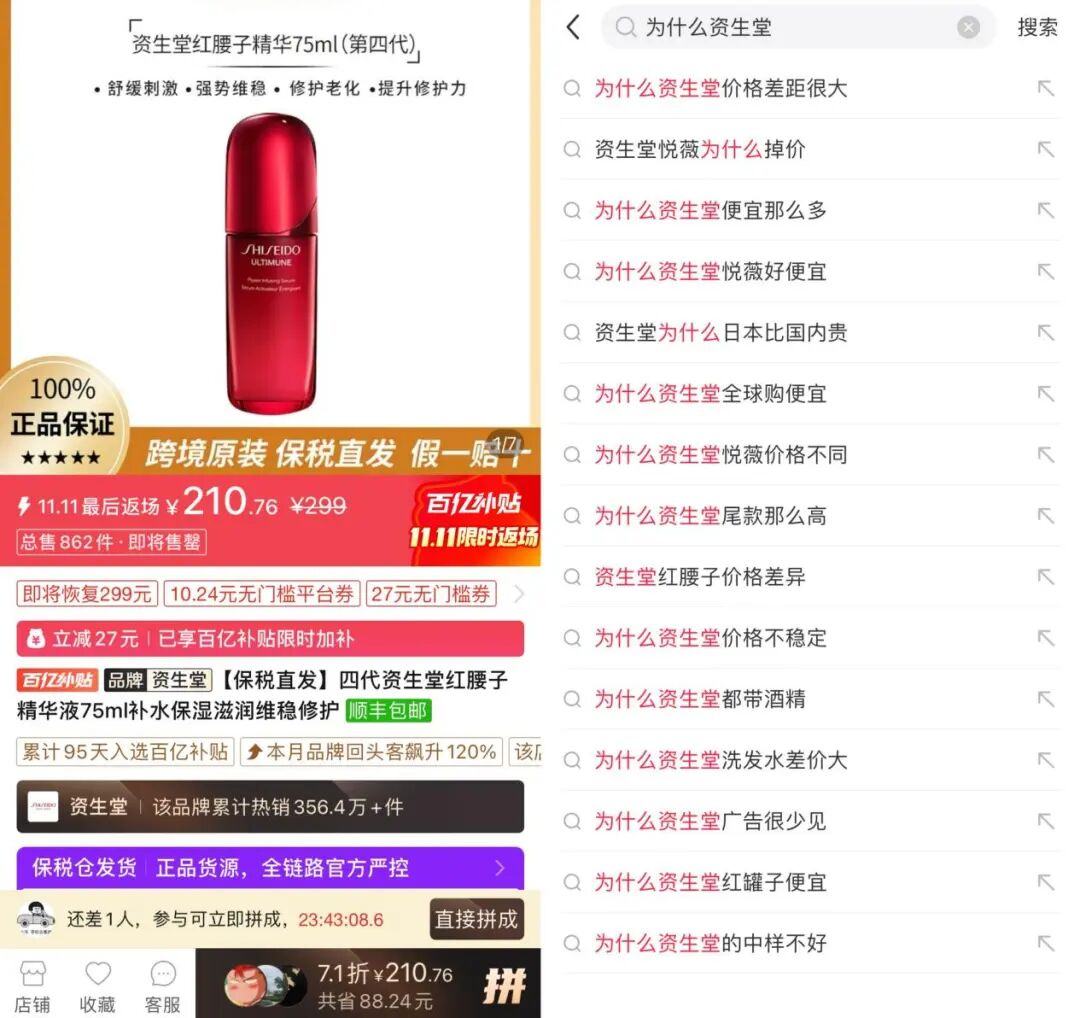Tap 直接拼成 group buy button
Screen dimensions: 1080x1018
pos(476,919)
